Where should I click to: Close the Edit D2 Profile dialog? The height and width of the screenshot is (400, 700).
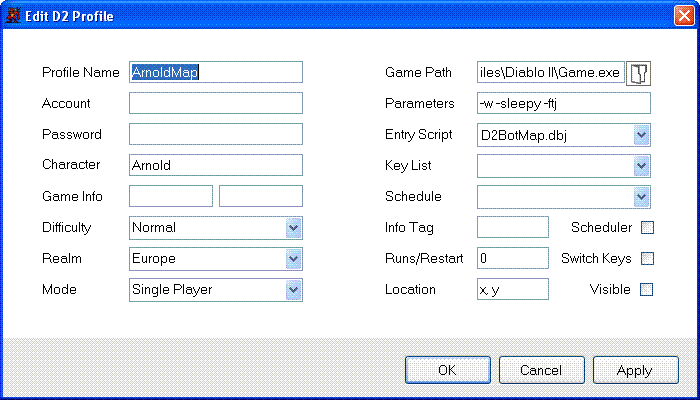tap(684, 17)
